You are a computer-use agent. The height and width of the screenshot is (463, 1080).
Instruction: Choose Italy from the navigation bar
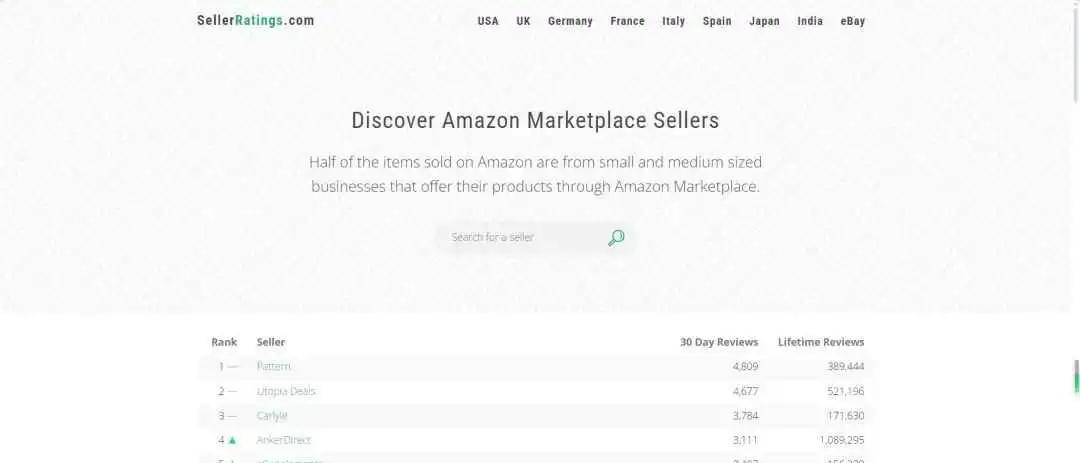point(674,21)
